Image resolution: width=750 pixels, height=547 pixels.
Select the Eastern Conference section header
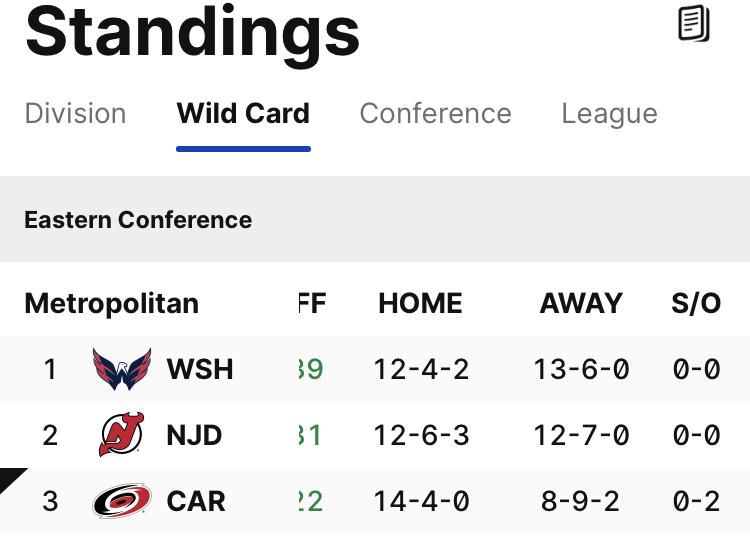click(x=138, y=220)
